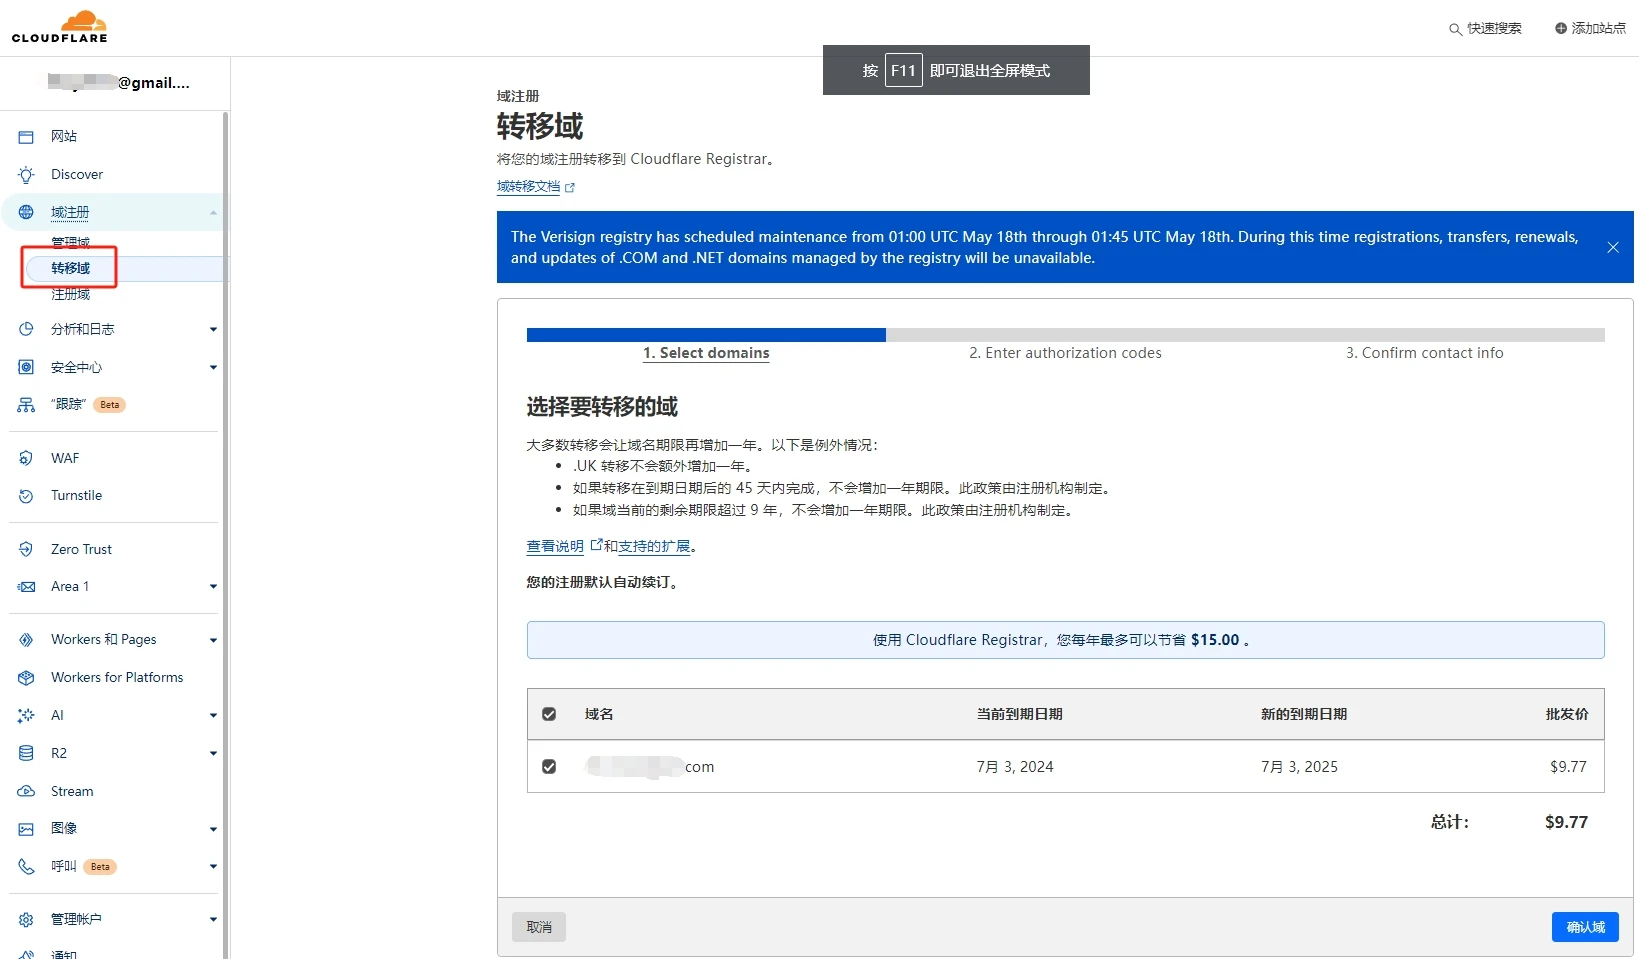This screenshot has width=1639, height=959.
Task: Click the Workers 和 Pages icon
Action: click(26, 640)
